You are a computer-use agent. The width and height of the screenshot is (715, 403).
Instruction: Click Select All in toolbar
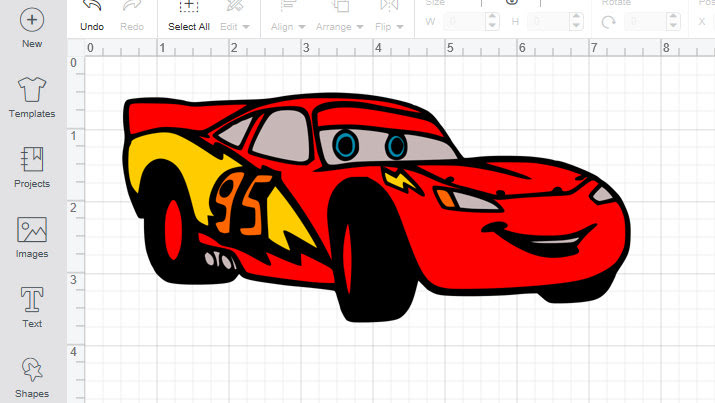[189, 16]
